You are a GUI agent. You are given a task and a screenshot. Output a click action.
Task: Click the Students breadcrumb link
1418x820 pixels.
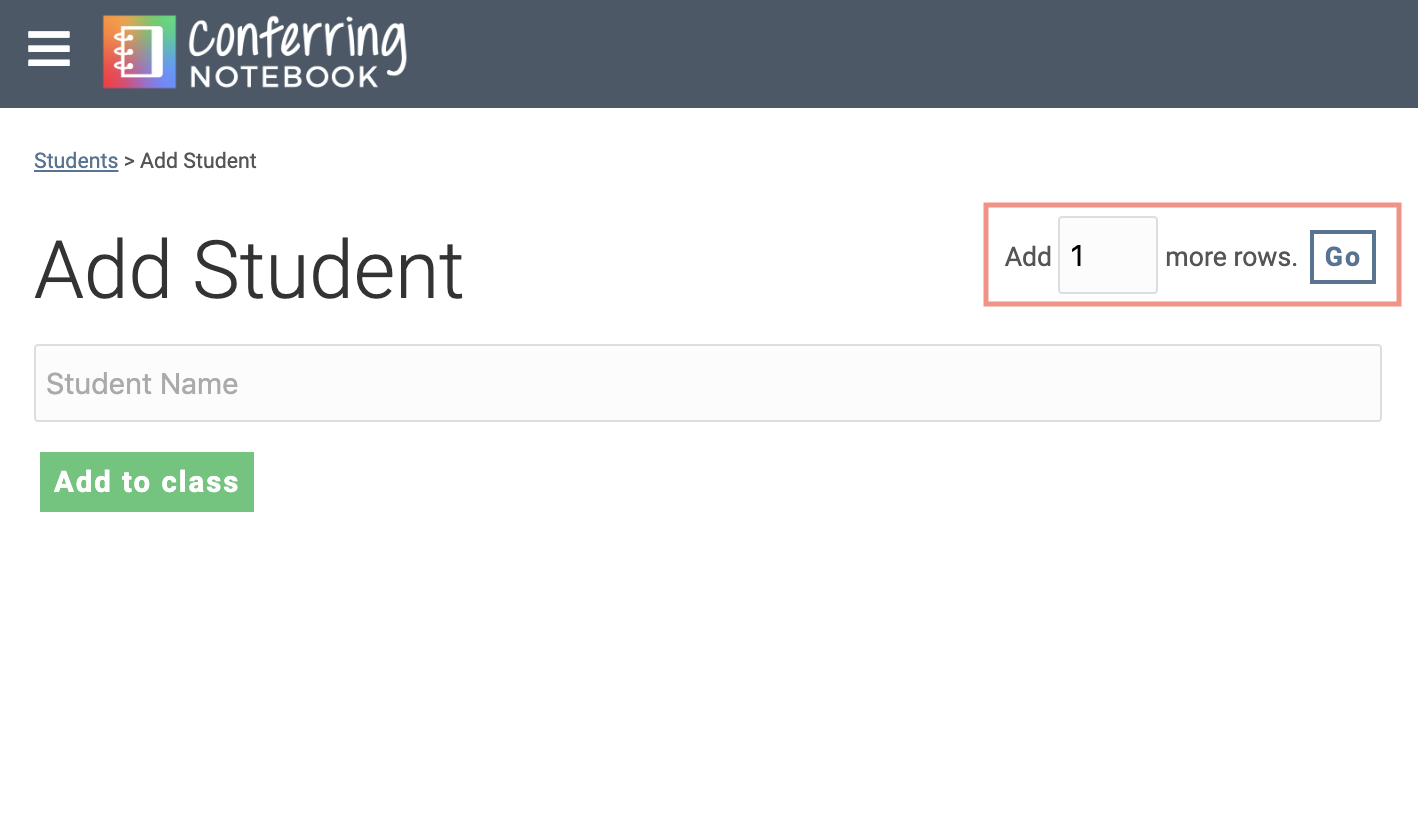[76, 160]
